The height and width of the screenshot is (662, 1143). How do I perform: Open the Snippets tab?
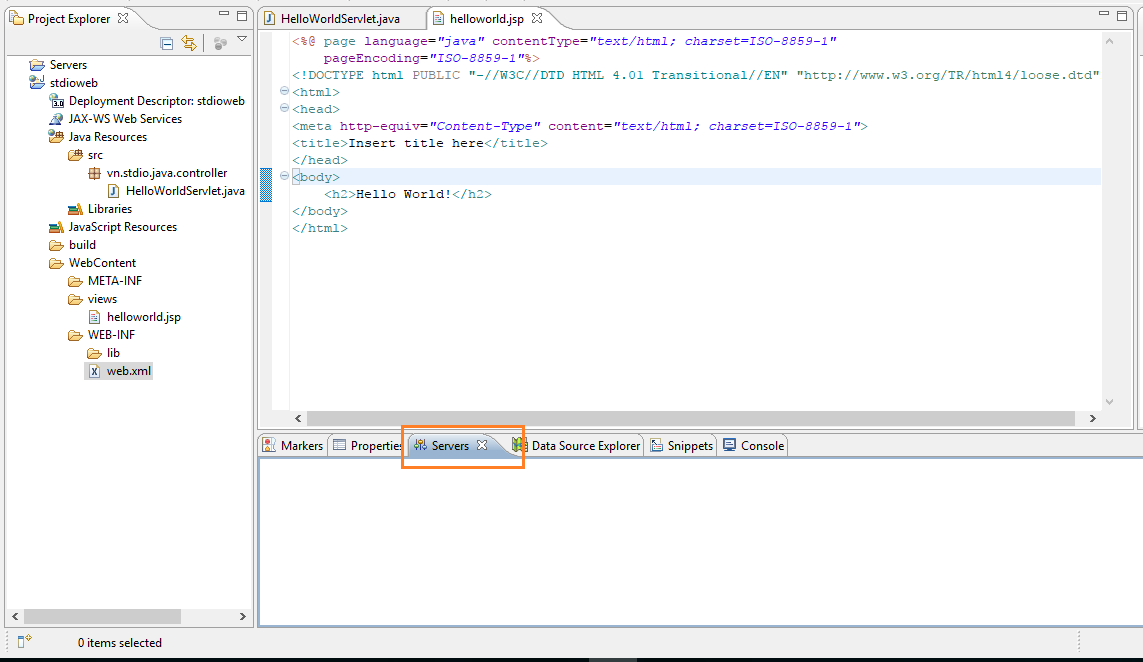[682, 445]
